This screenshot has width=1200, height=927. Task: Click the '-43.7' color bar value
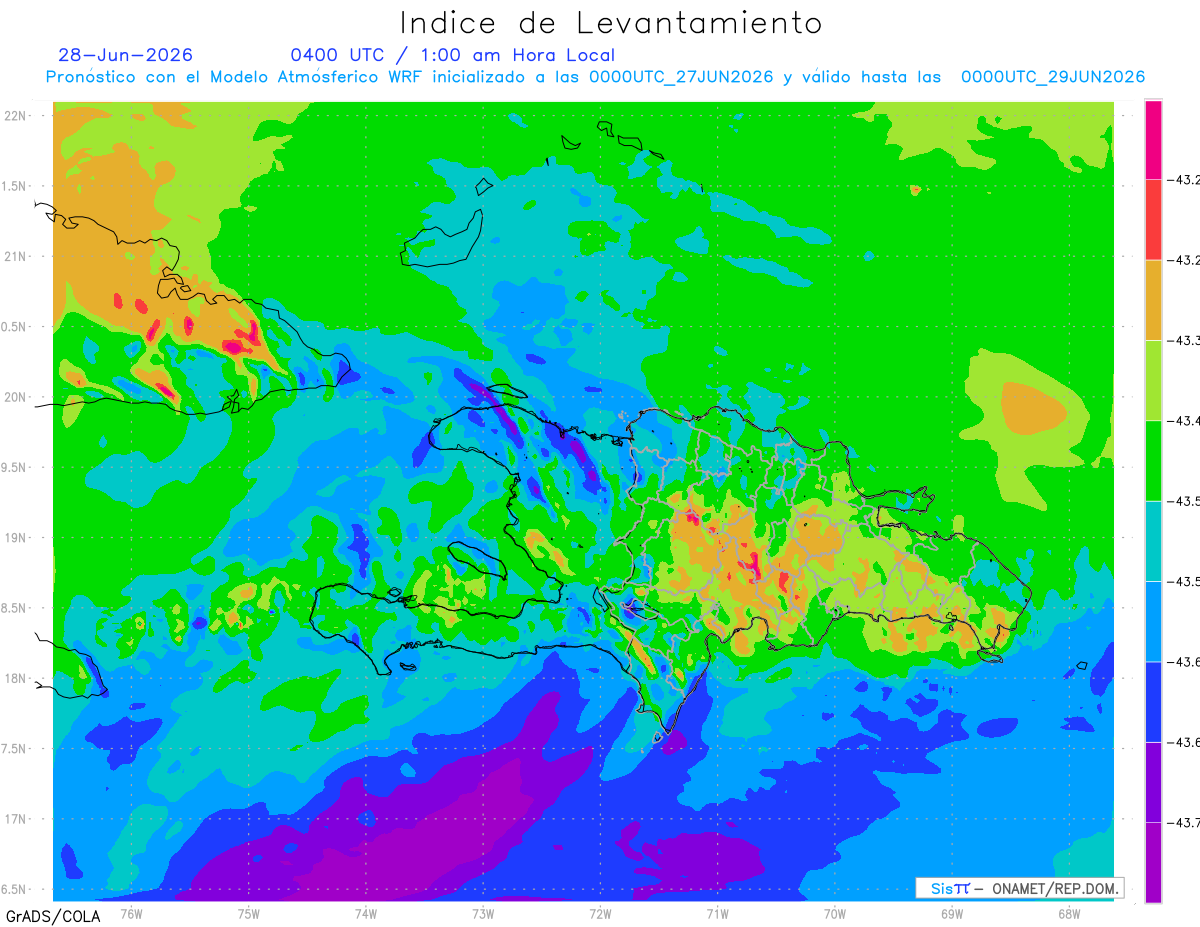1185,822
